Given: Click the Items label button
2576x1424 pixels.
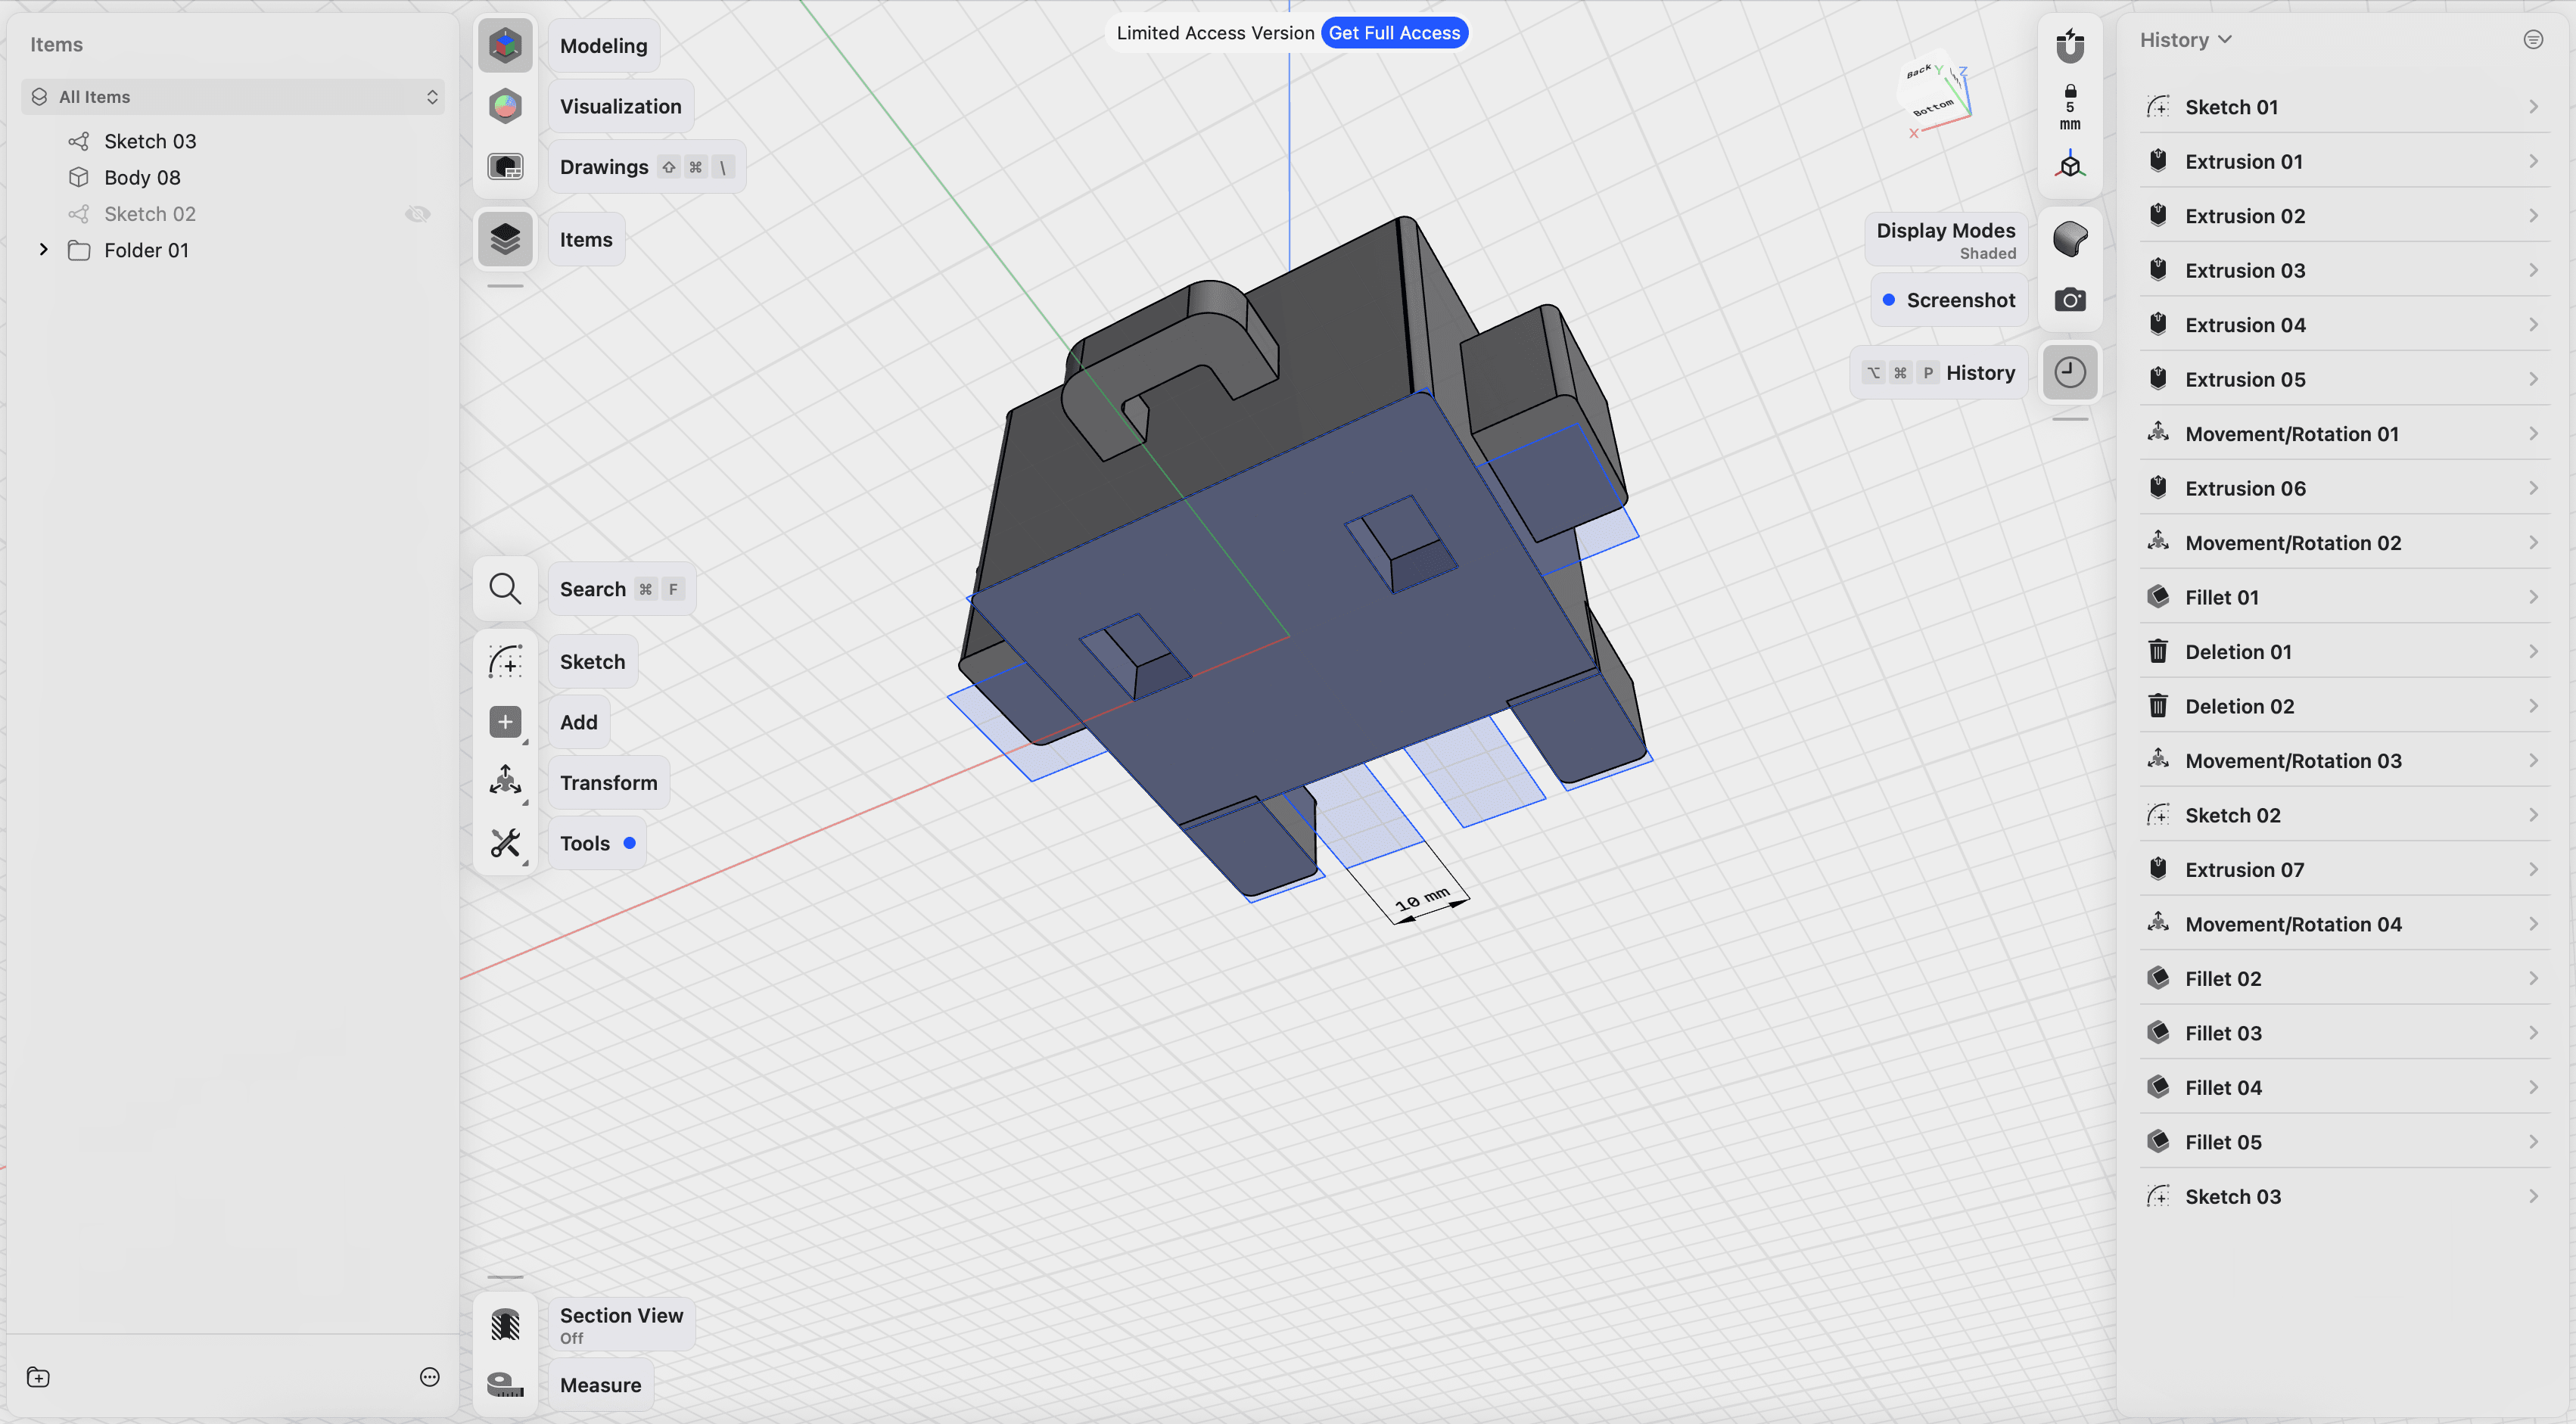Looking at the screenshot, I should click(x=586, y=239).
